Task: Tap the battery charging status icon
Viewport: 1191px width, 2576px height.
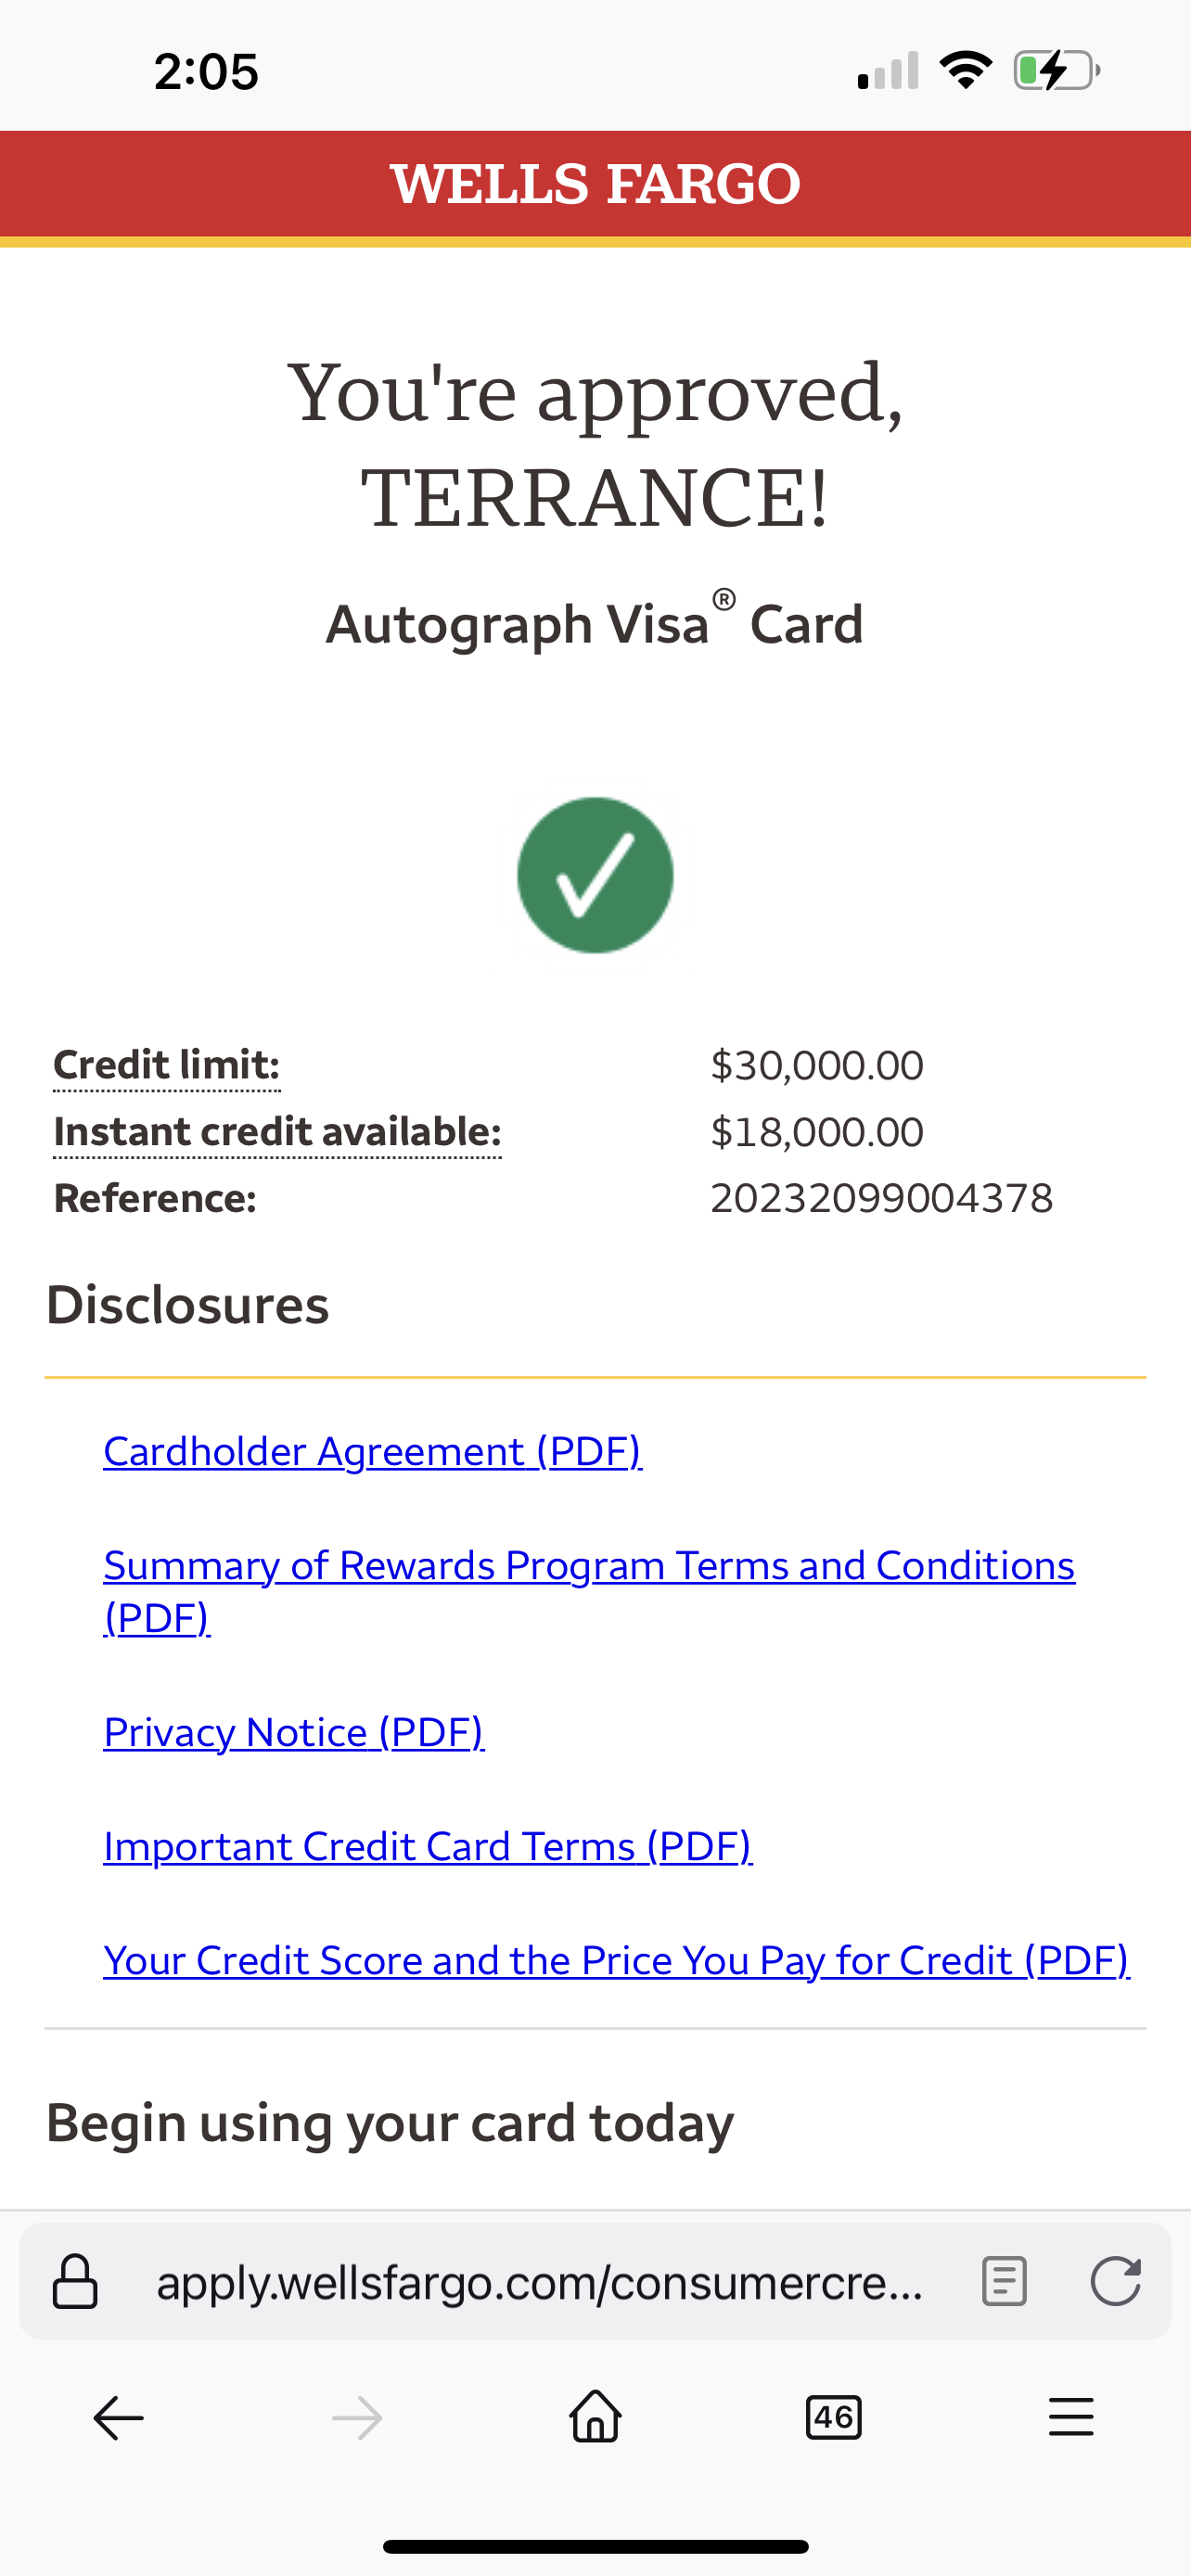Action: [x=1056, y=71]
